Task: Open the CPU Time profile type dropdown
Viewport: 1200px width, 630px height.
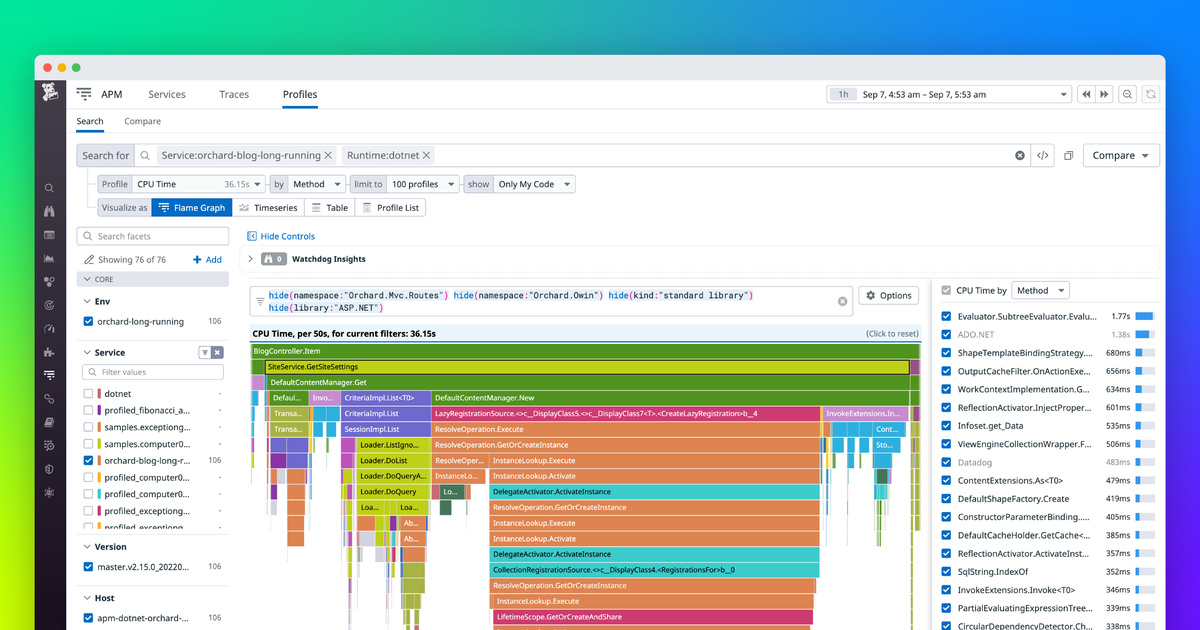Action: coord(198,184)
